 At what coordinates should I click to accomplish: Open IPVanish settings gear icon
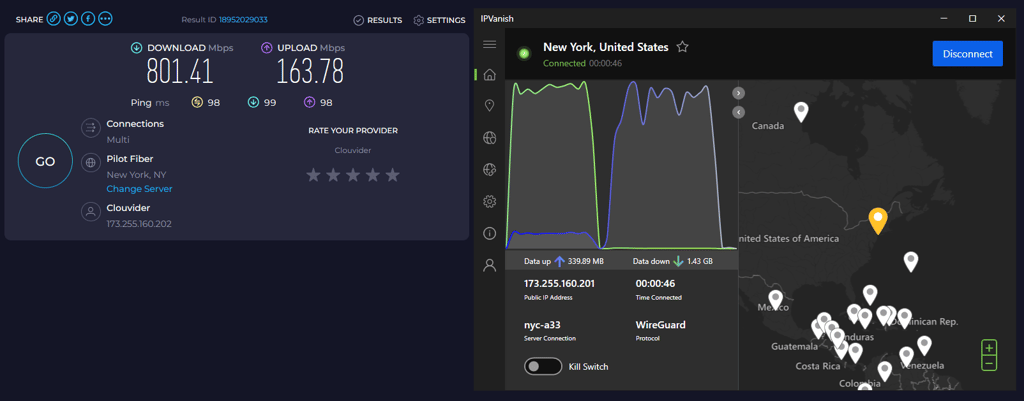(x=489, y=201)
